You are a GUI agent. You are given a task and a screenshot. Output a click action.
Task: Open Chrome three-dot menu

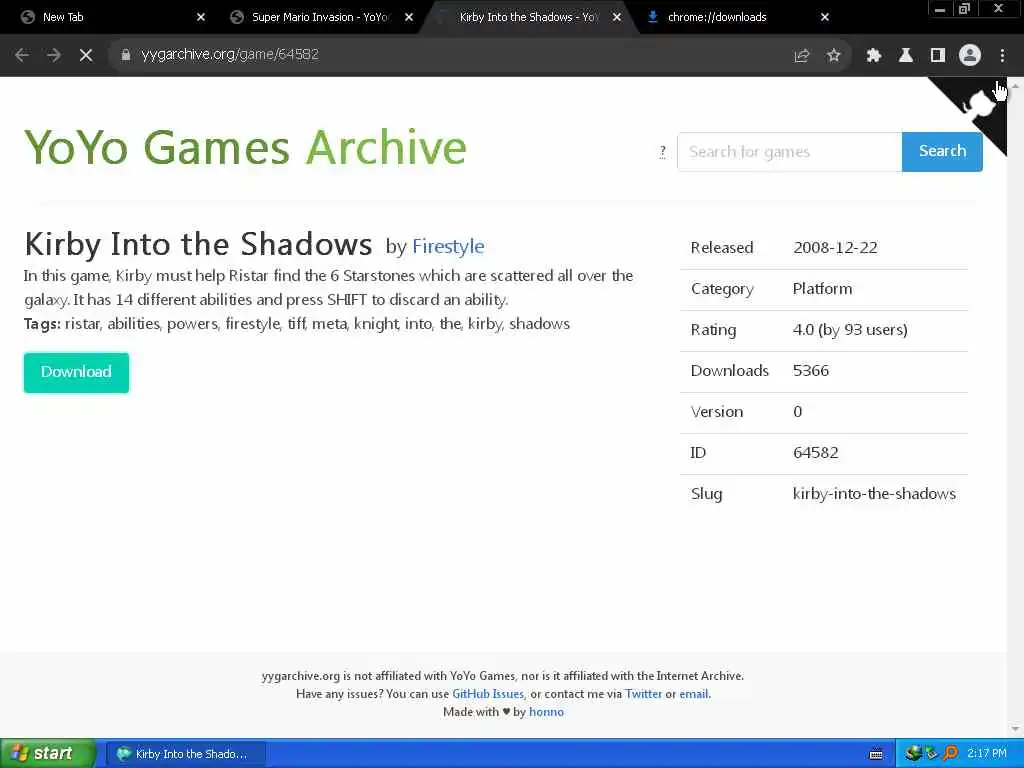[x=1002, y=56]
